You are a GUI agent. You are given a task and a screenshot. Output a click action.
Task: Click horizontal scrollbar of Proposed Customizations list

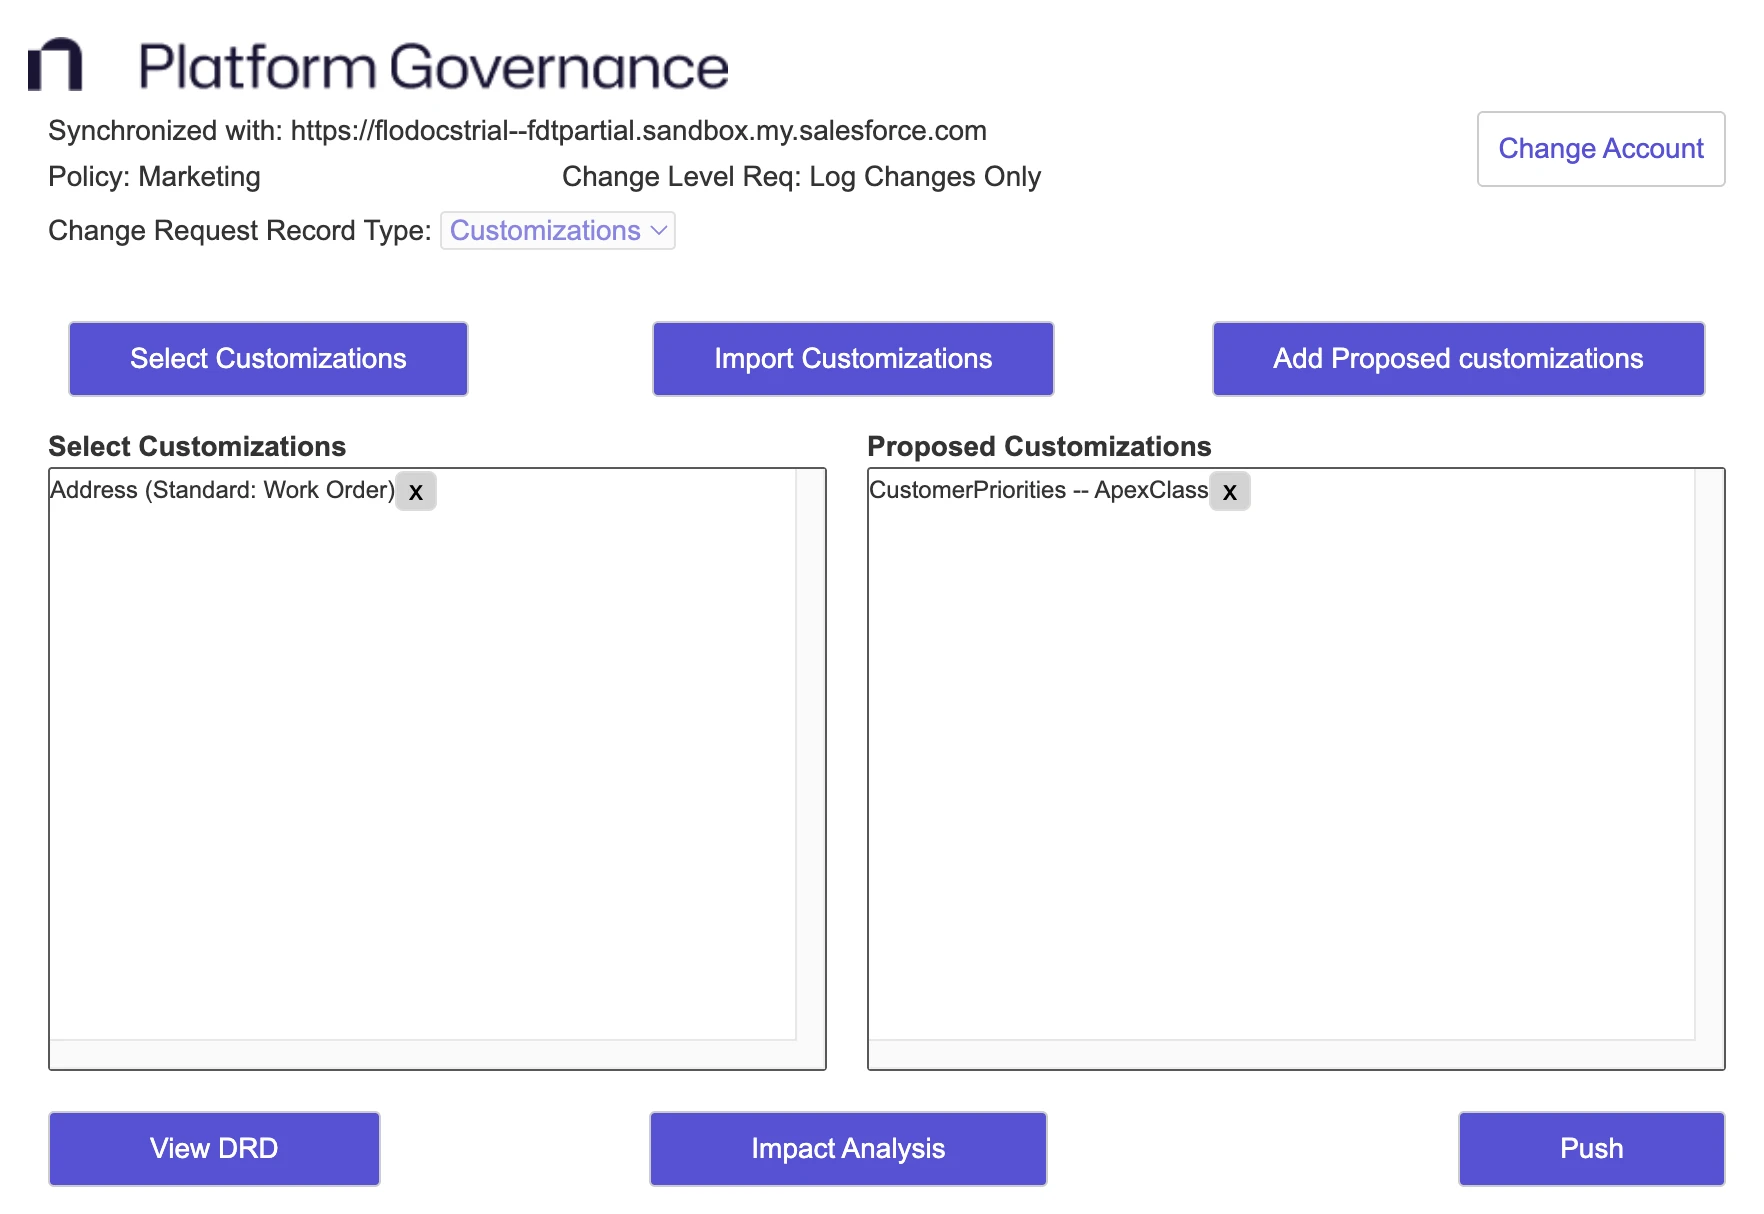click(x=1282, y=1054)
